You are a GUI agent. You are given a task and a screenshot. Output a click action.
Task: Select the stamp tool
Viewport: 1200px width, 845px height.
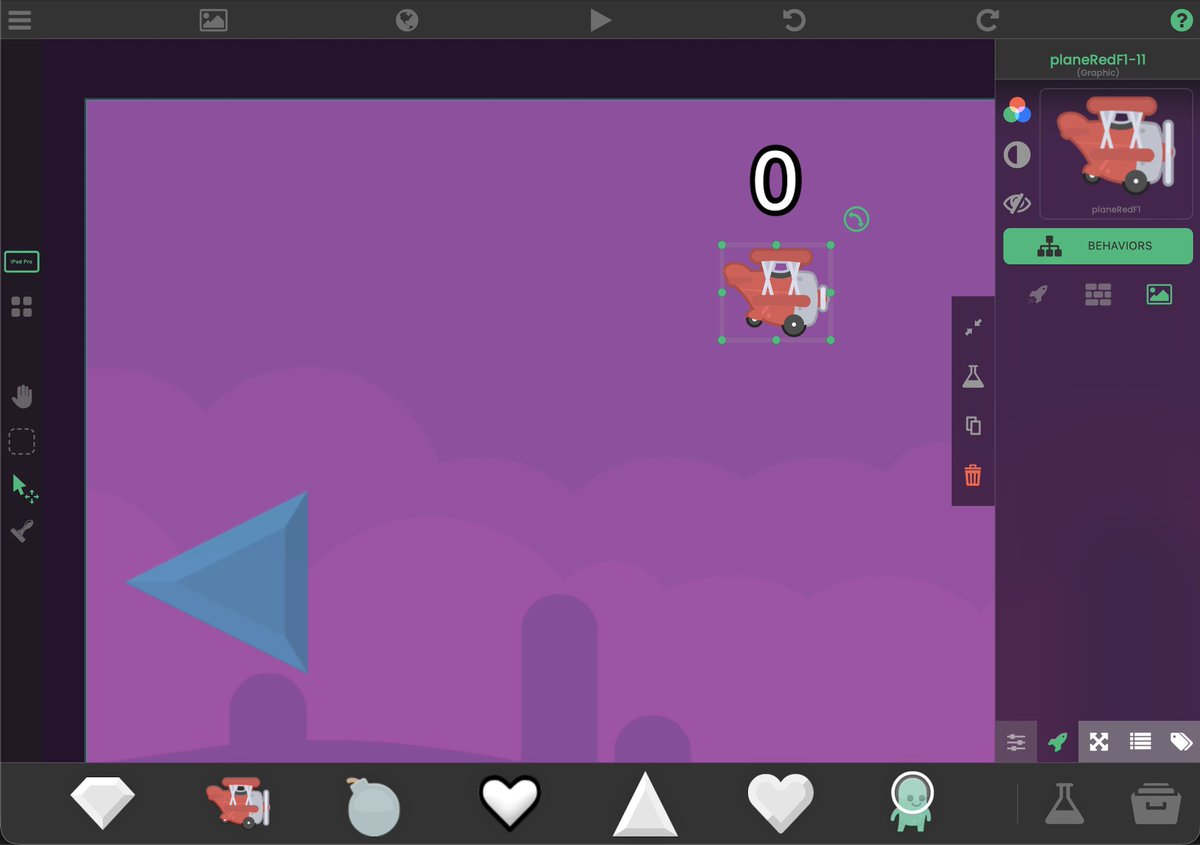[x=22, y=531]
